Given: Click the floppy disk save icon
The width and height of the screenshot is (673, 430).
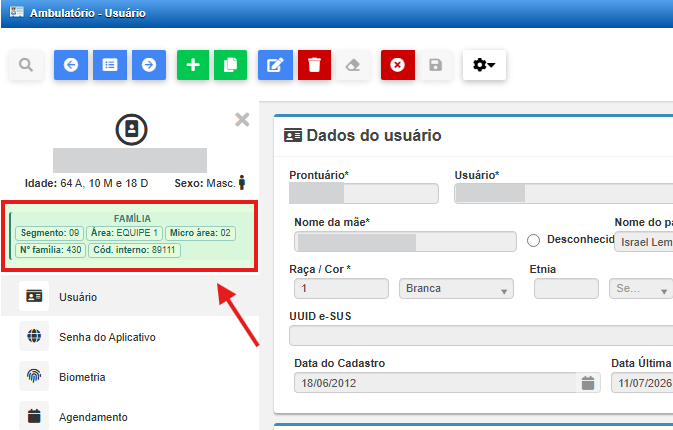Looking at the screenshot, I should [436, 65].
